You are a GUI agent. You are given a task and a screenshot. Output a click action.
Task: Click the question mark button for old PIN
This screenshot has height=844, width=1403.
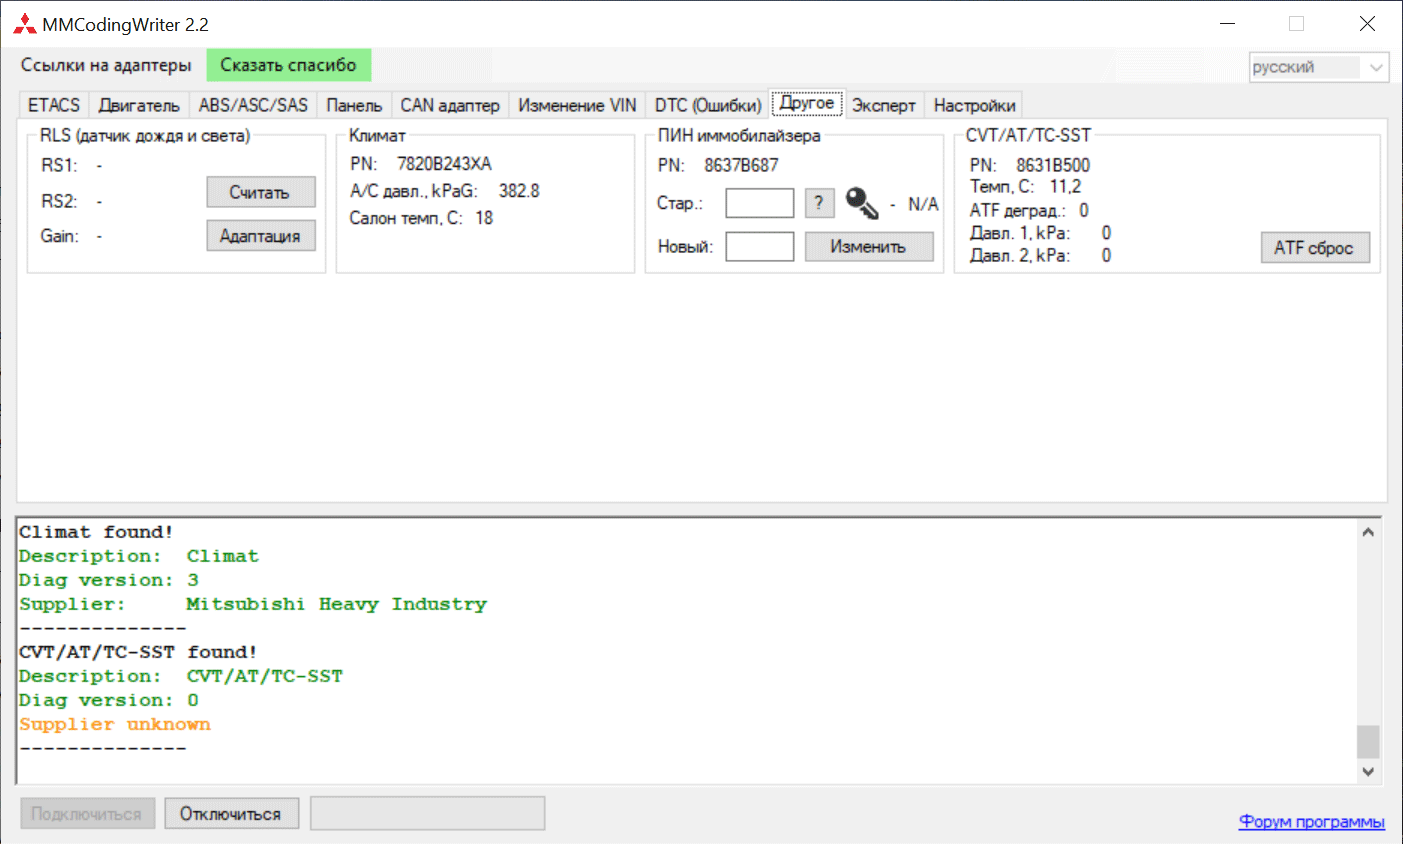(x=819, y=203)
